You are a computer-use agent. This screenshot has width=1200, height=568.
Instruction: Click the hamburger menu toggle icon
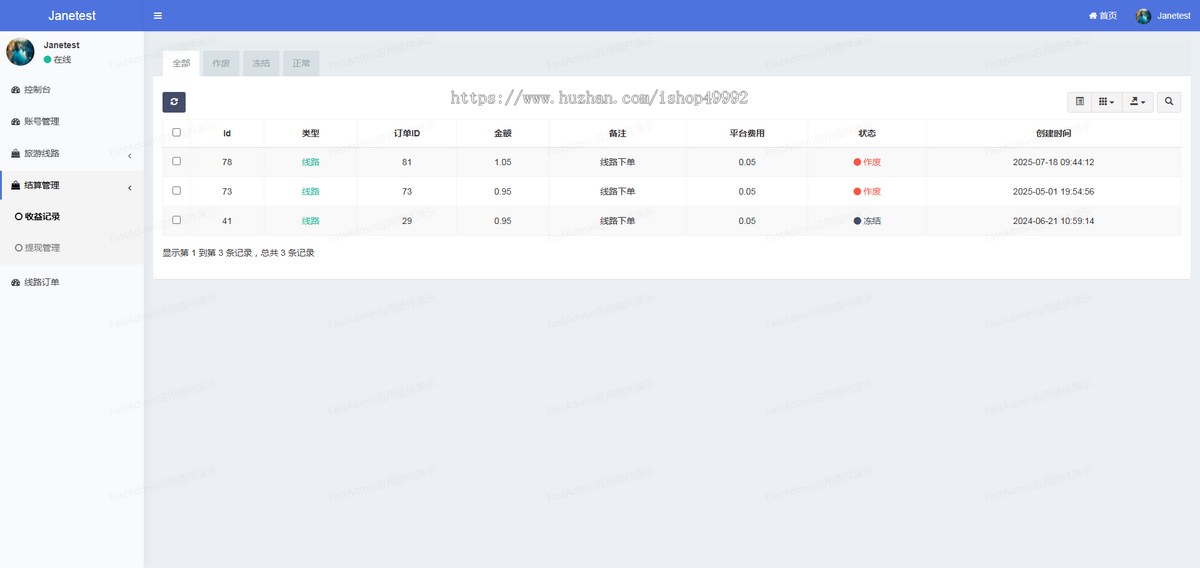pos(158,16)
